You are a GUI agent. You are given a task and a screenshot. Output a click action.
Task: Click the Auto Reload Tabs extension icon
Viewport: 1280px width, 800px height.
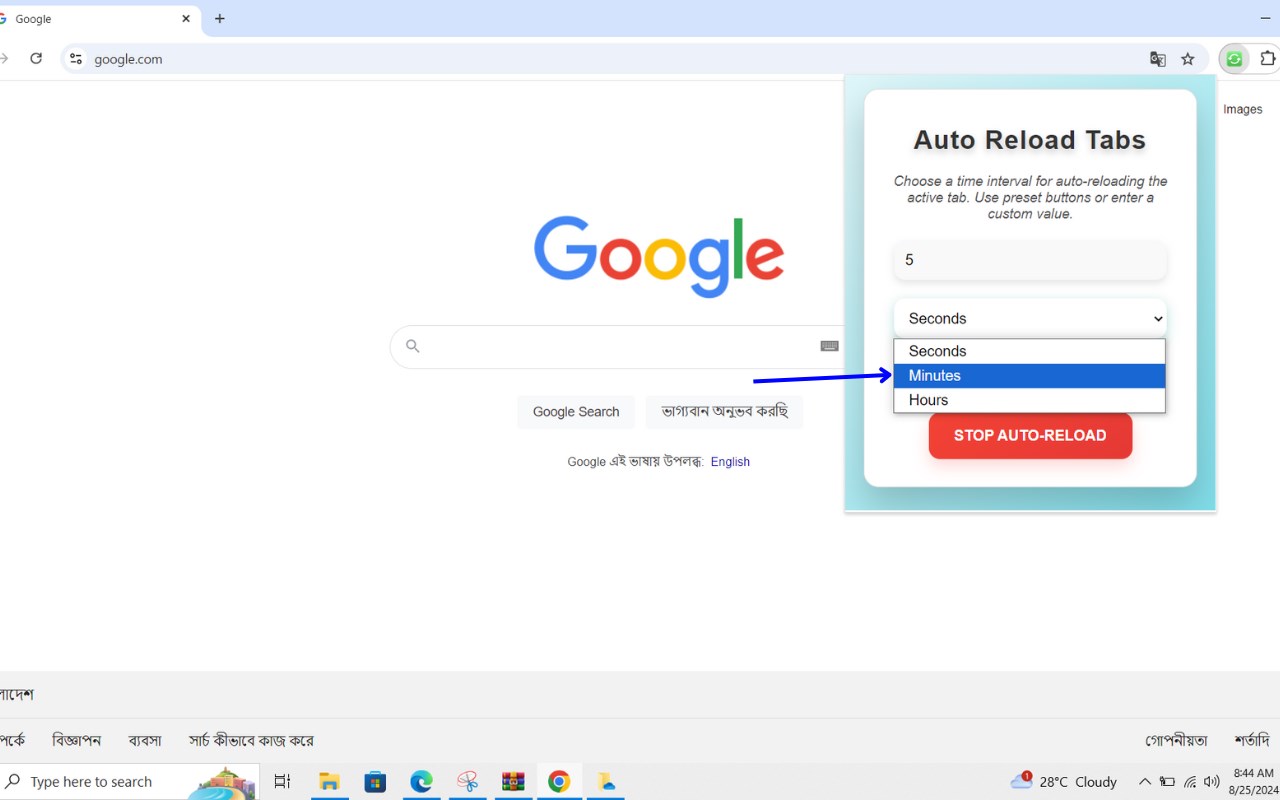click(1234, 59)
